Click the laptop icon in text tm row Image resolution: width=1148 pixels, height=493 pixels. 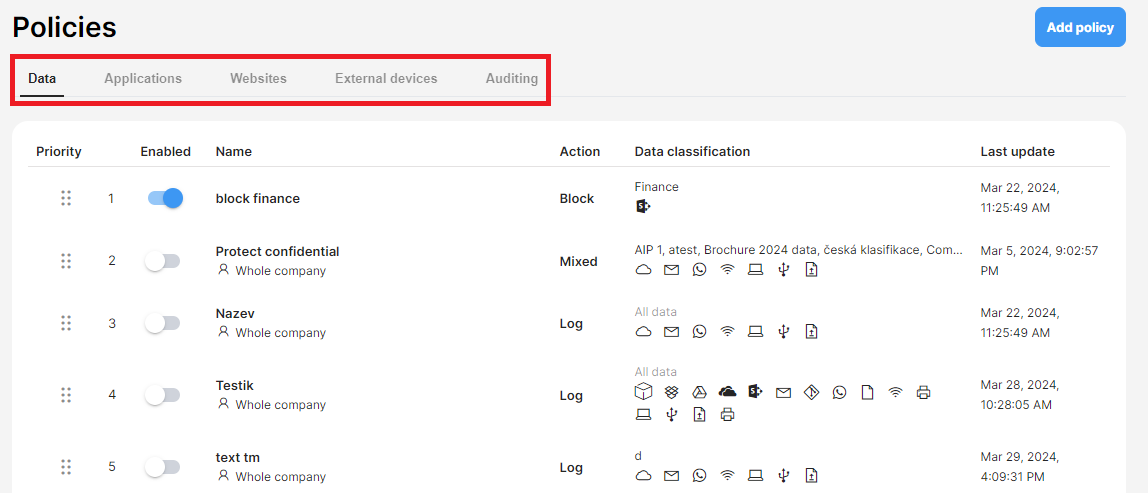coord(756,475)
